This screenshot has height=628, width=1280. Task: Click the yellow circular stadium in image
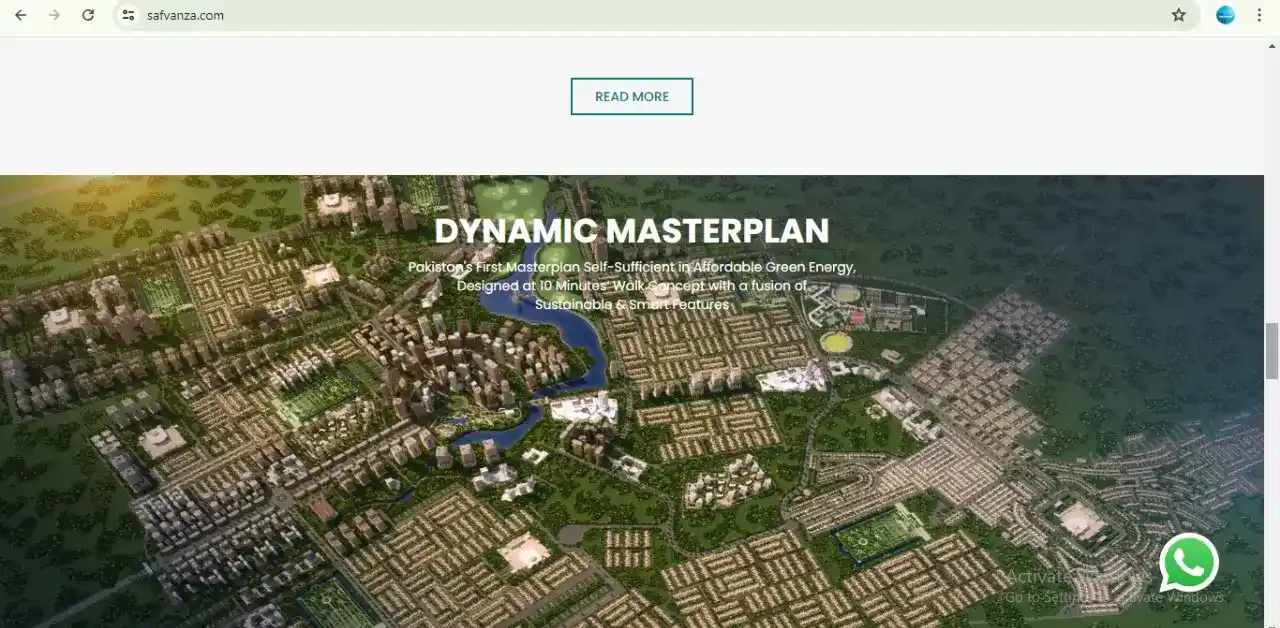[835, 342]
